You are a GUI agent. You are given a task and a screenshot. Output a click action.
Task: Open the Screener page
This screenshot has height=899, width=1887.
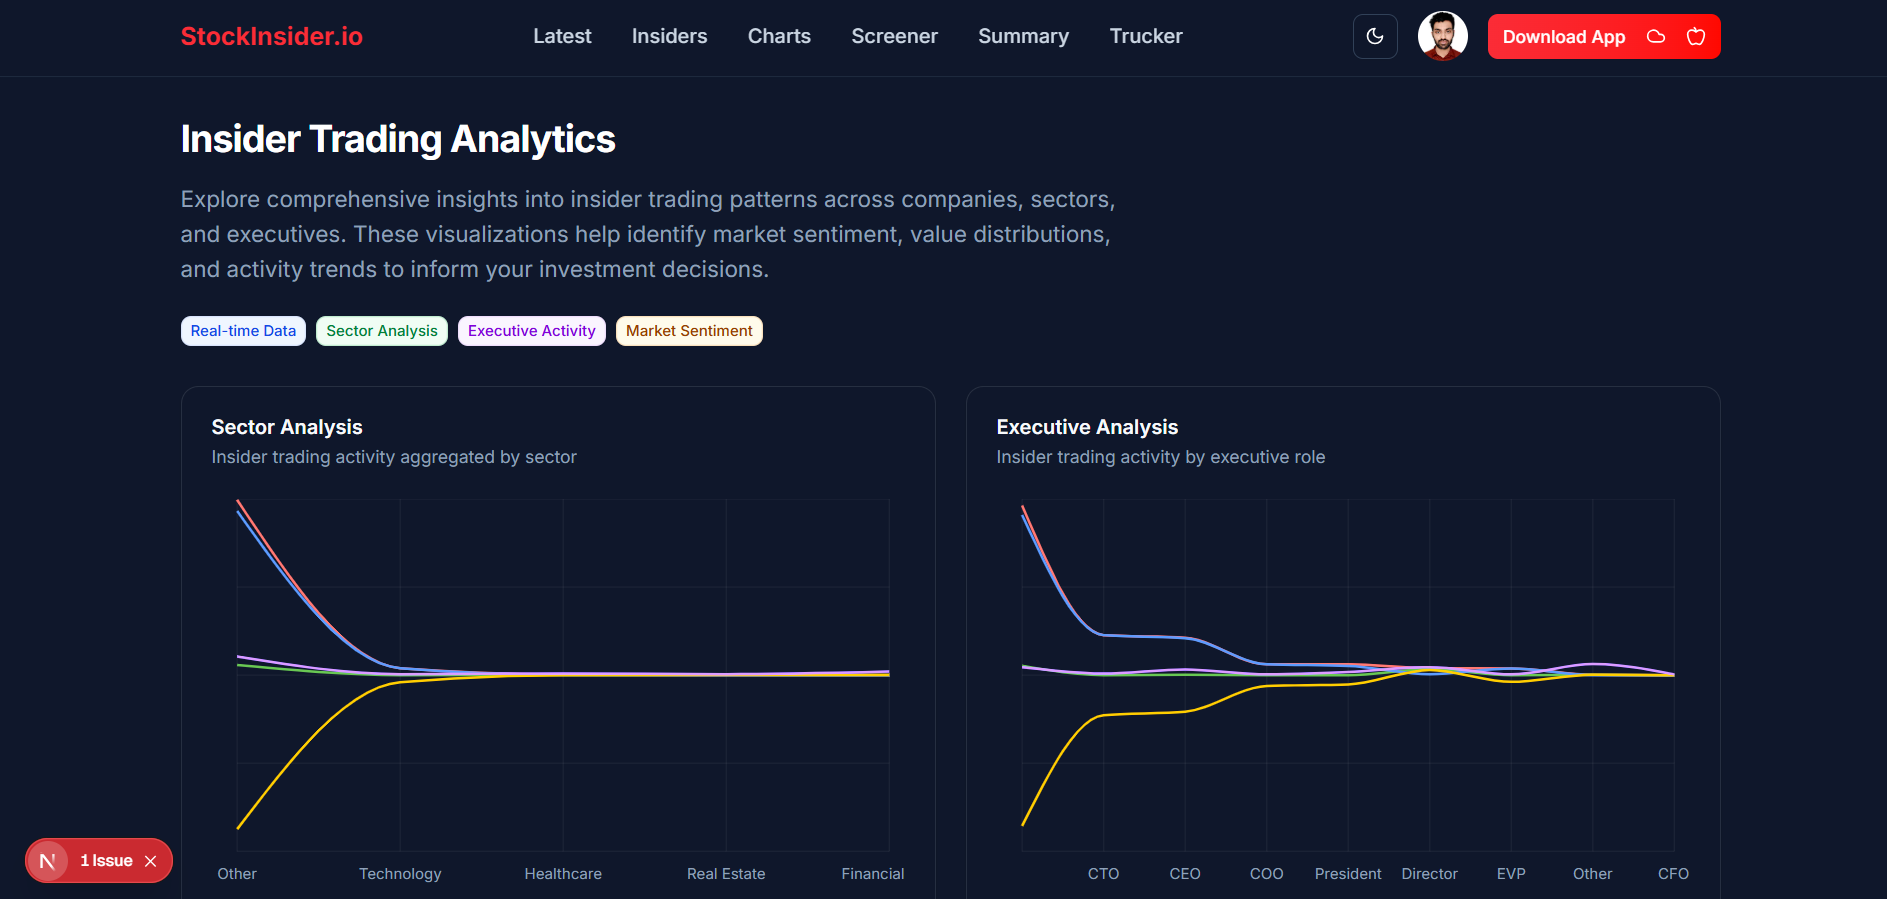pos(894,36)
